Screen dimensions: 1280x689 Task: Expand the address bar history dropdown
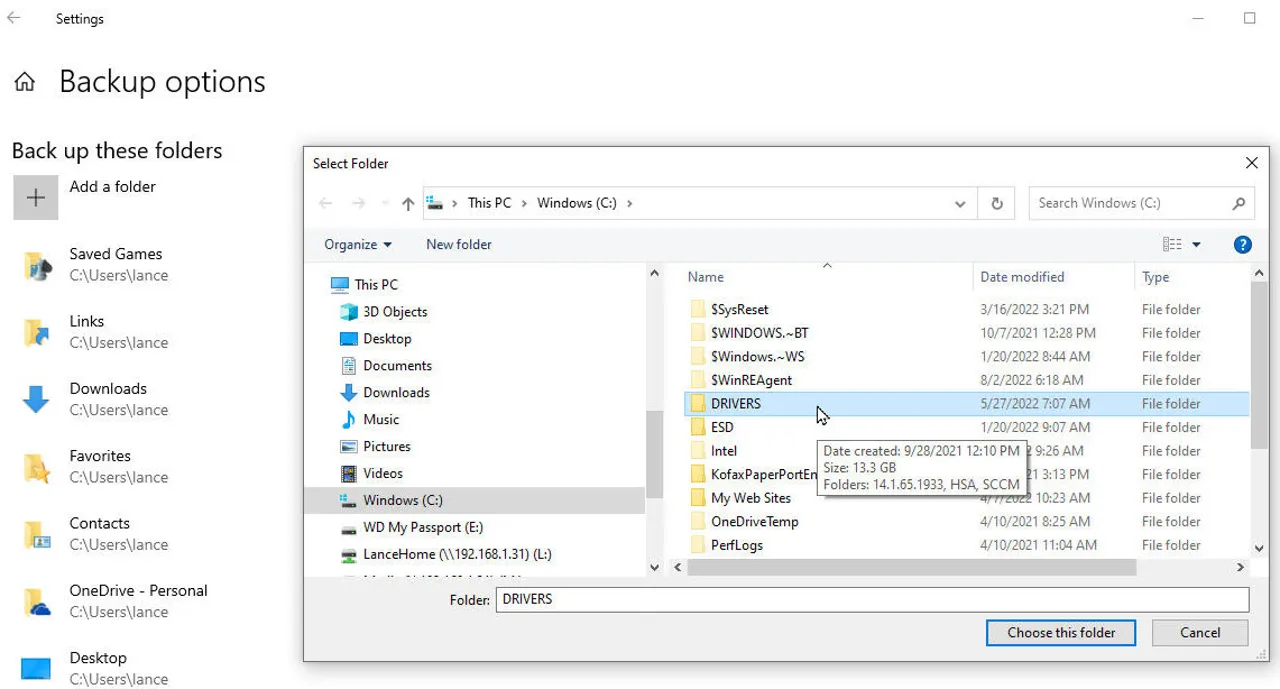point(960,204)
